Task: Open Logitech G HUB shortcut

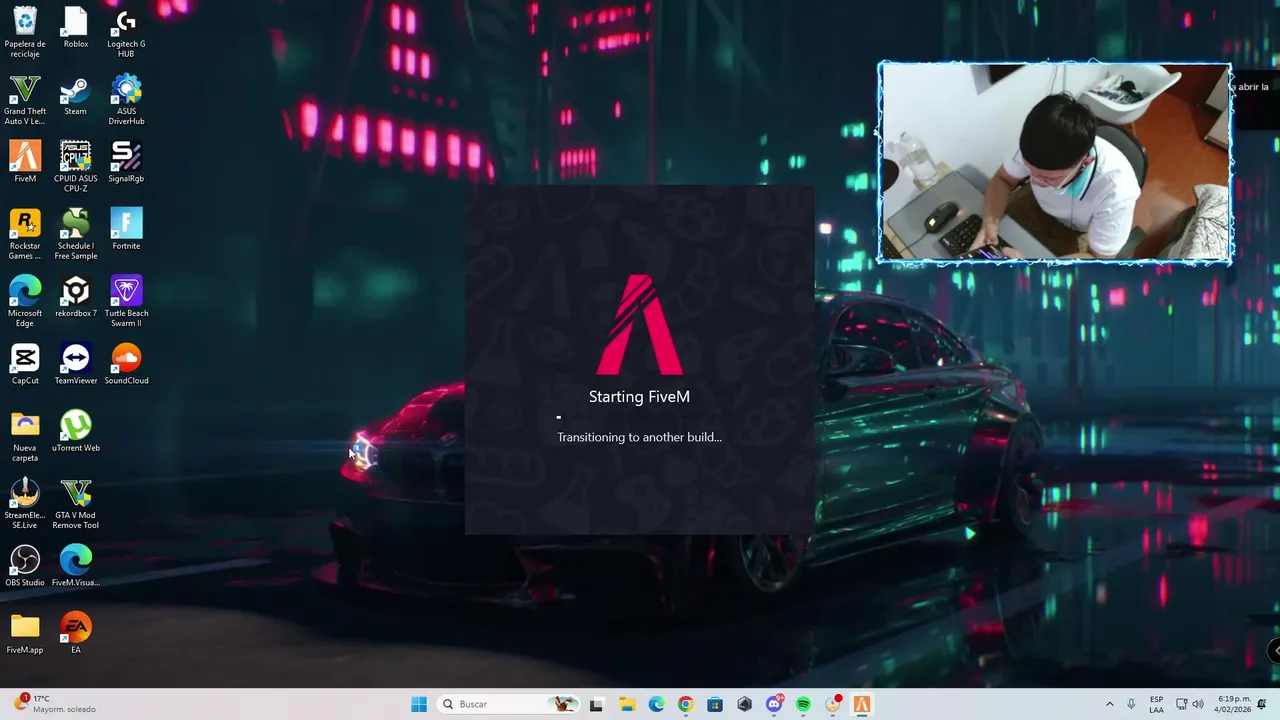Action: 126,31
